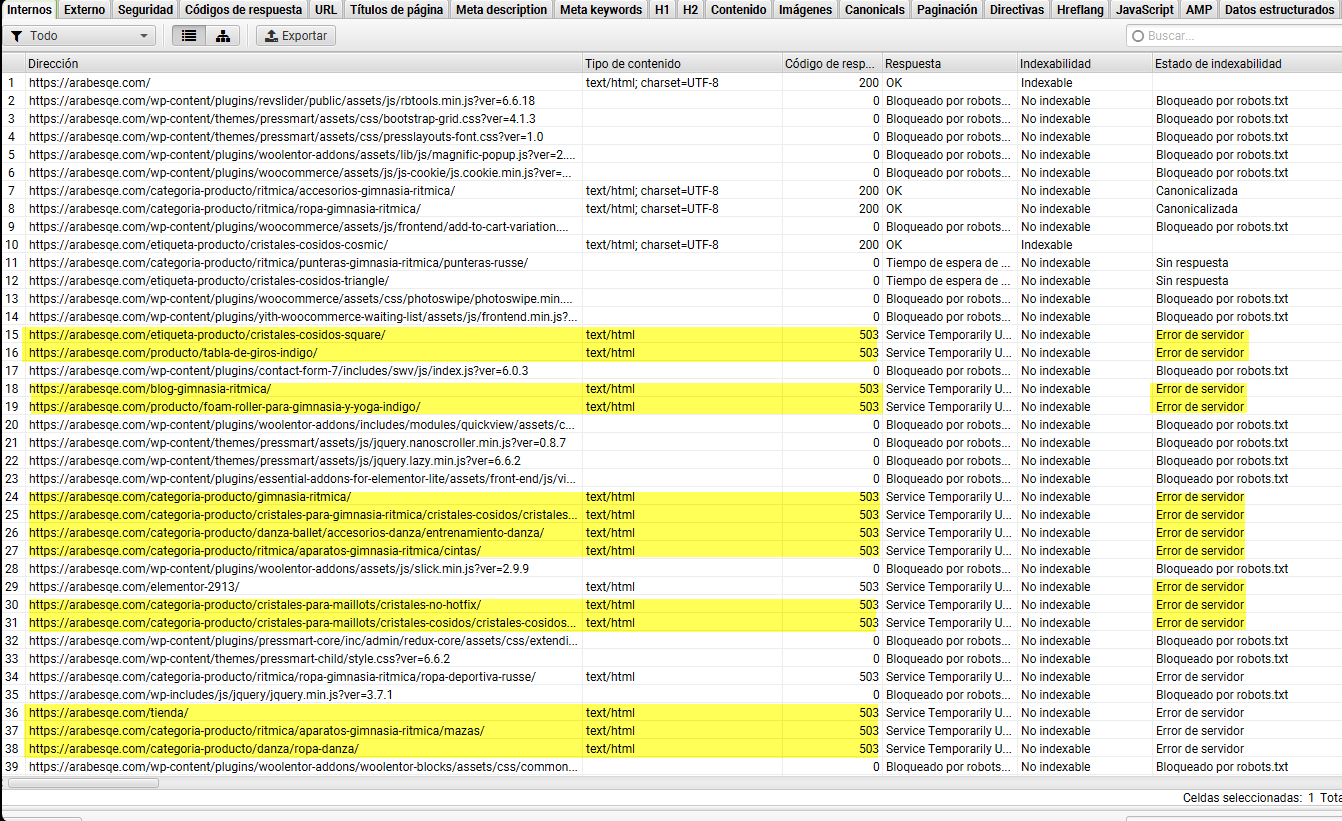The width and height of the screenshot is (1342, 821).
Task: Select blog-gimnasia-ritmica URL row
Action: coord(150,389)
